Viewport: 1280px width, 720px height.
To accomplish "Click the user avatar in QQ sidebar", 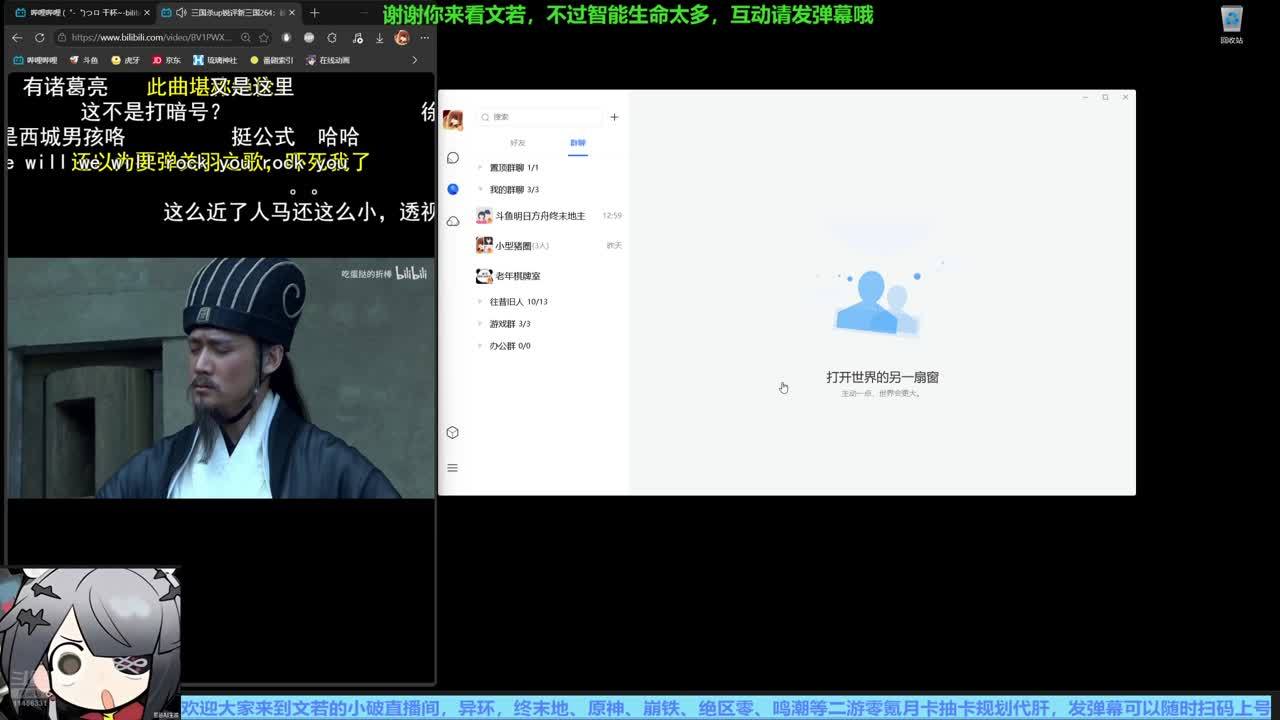I will coord(453,120).
